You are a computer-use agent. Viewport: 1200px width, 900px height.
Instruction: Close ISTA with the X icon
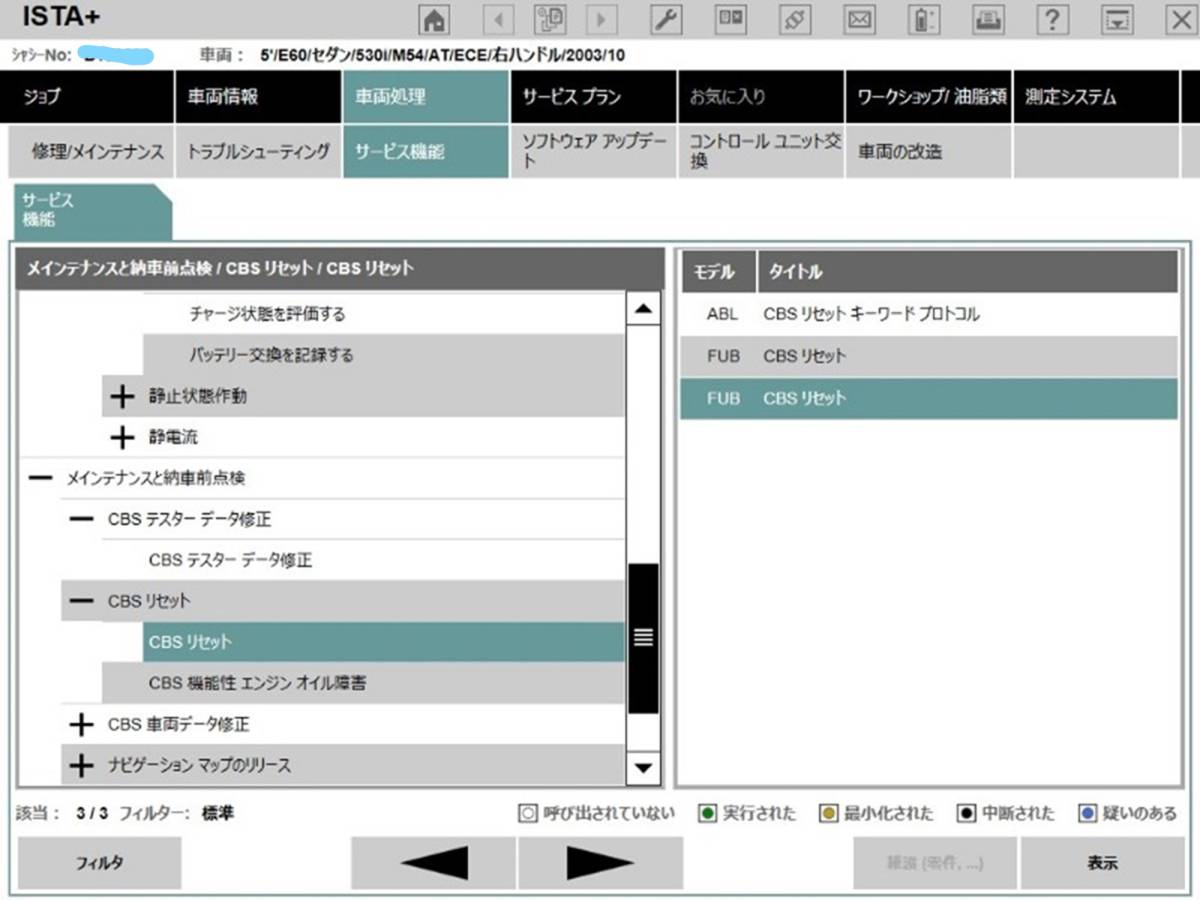click(1181, 19)
